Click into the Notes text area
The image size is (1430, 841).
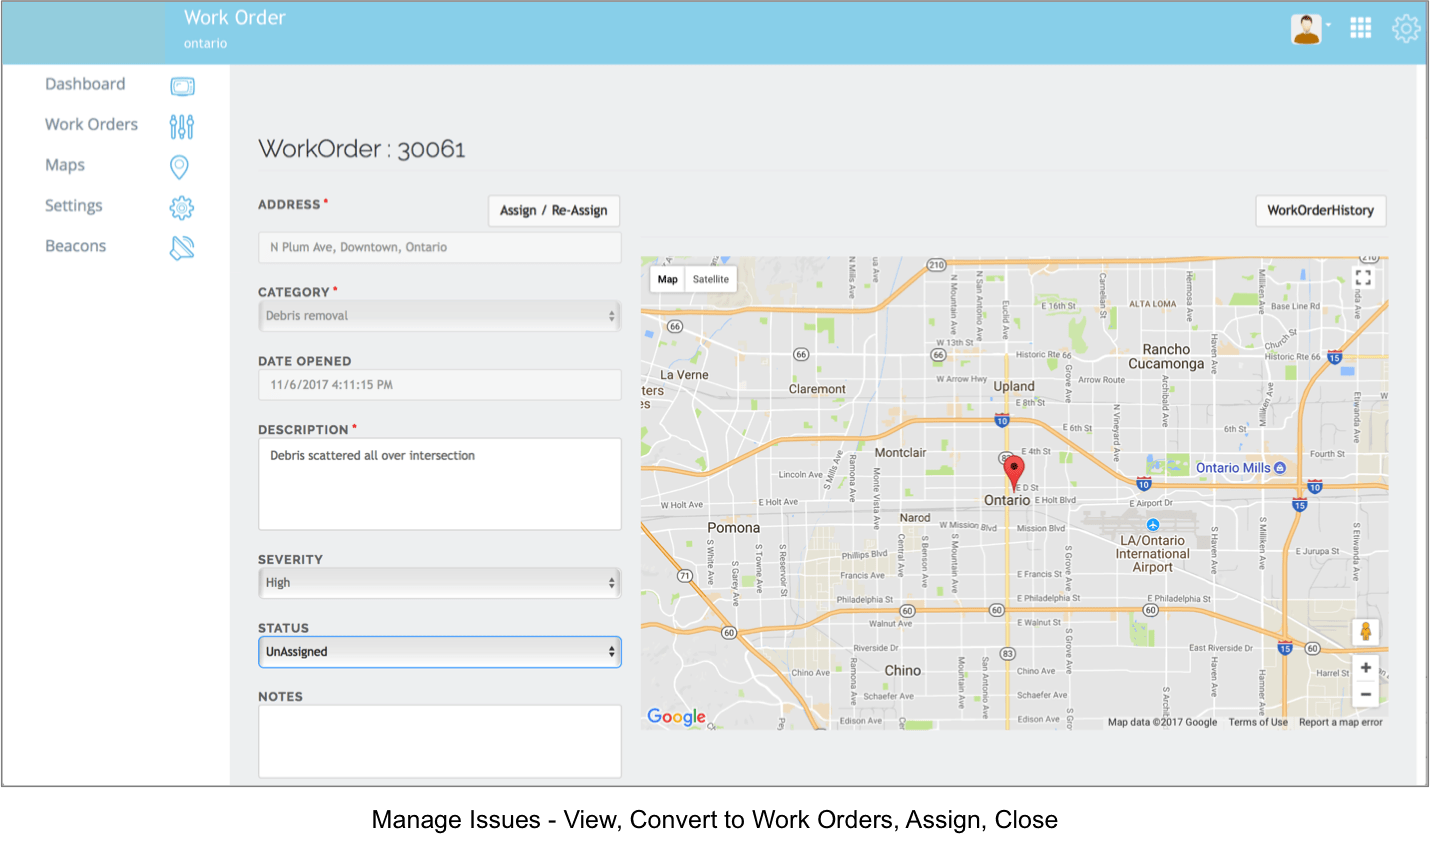(x=439, y=741)
